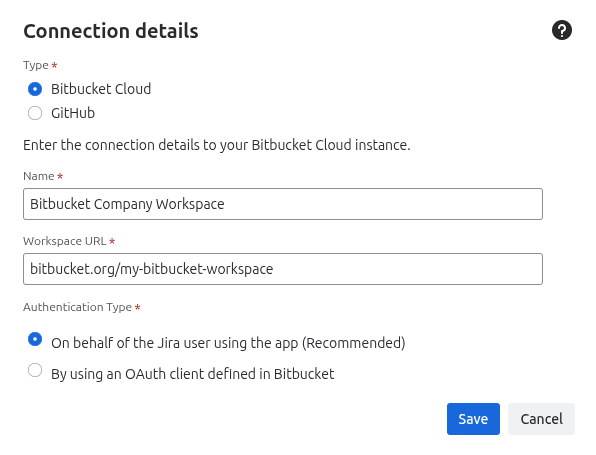Select the Bitbucket Cloud radio button
Viewport: 596px width, 455px height.
[x=35, y=89]
